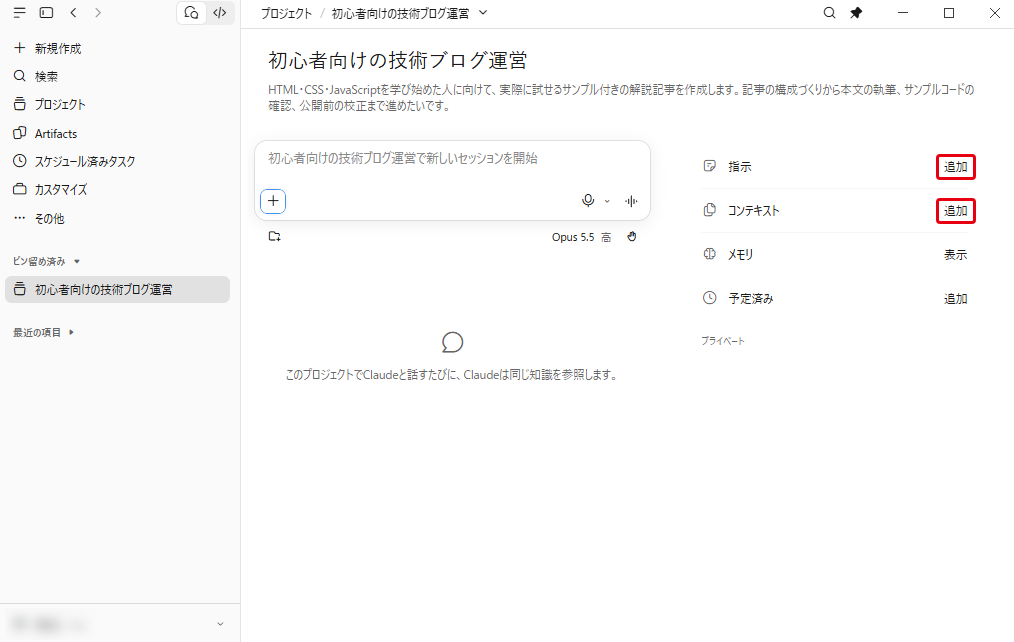This screenshot has width=1014, height=642.
Task: Click the プライベート label
Action: point(723,341)
